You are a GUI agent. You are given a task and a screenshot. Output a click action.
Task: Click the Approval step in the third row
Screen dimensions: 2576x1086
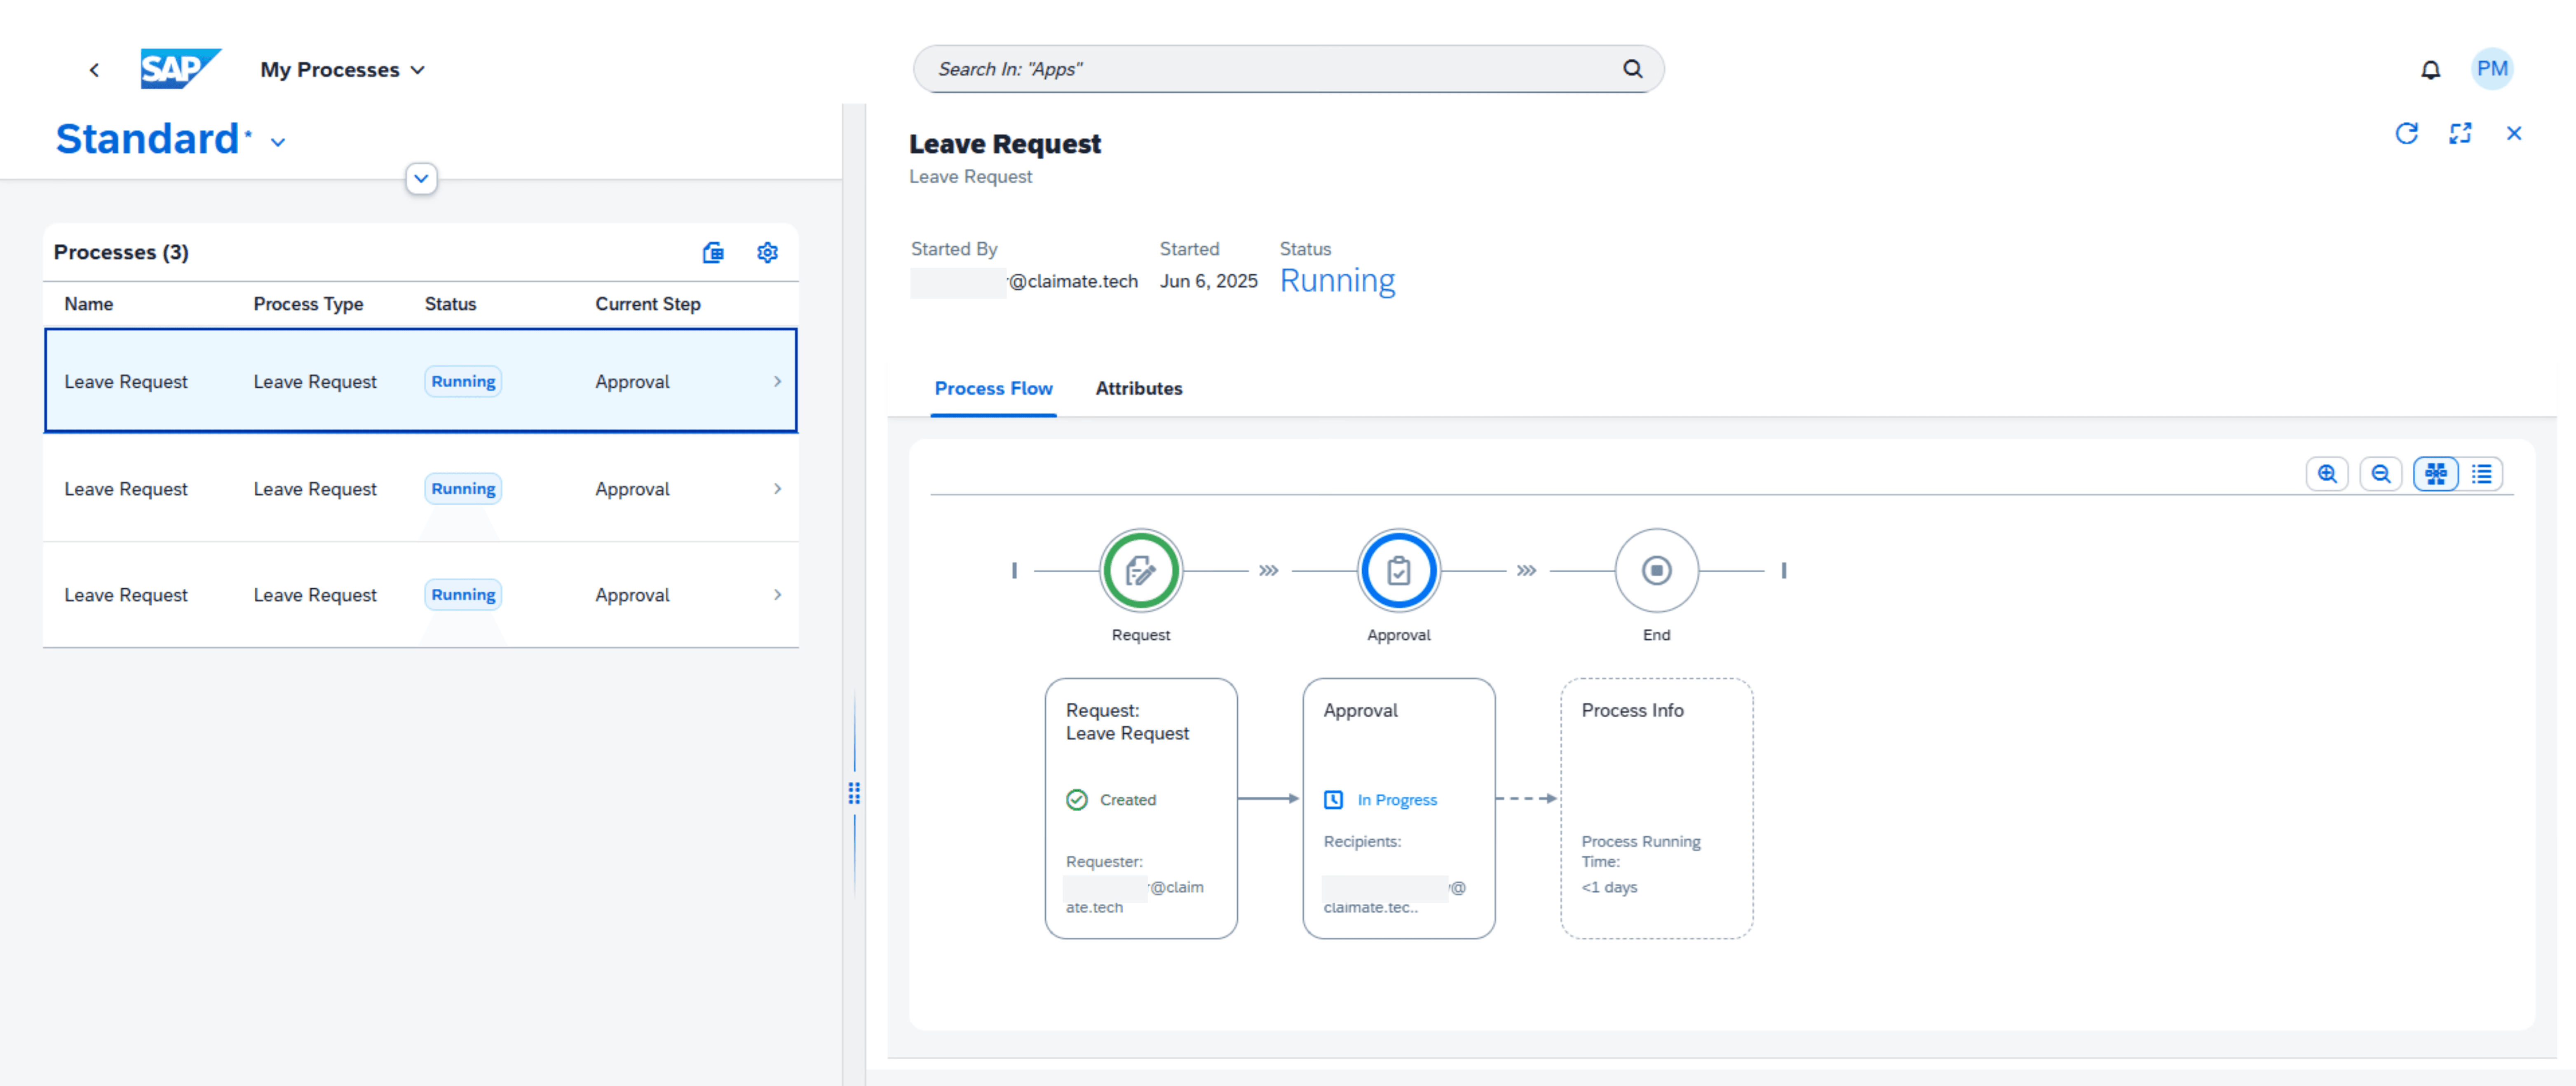coord(632,595)
